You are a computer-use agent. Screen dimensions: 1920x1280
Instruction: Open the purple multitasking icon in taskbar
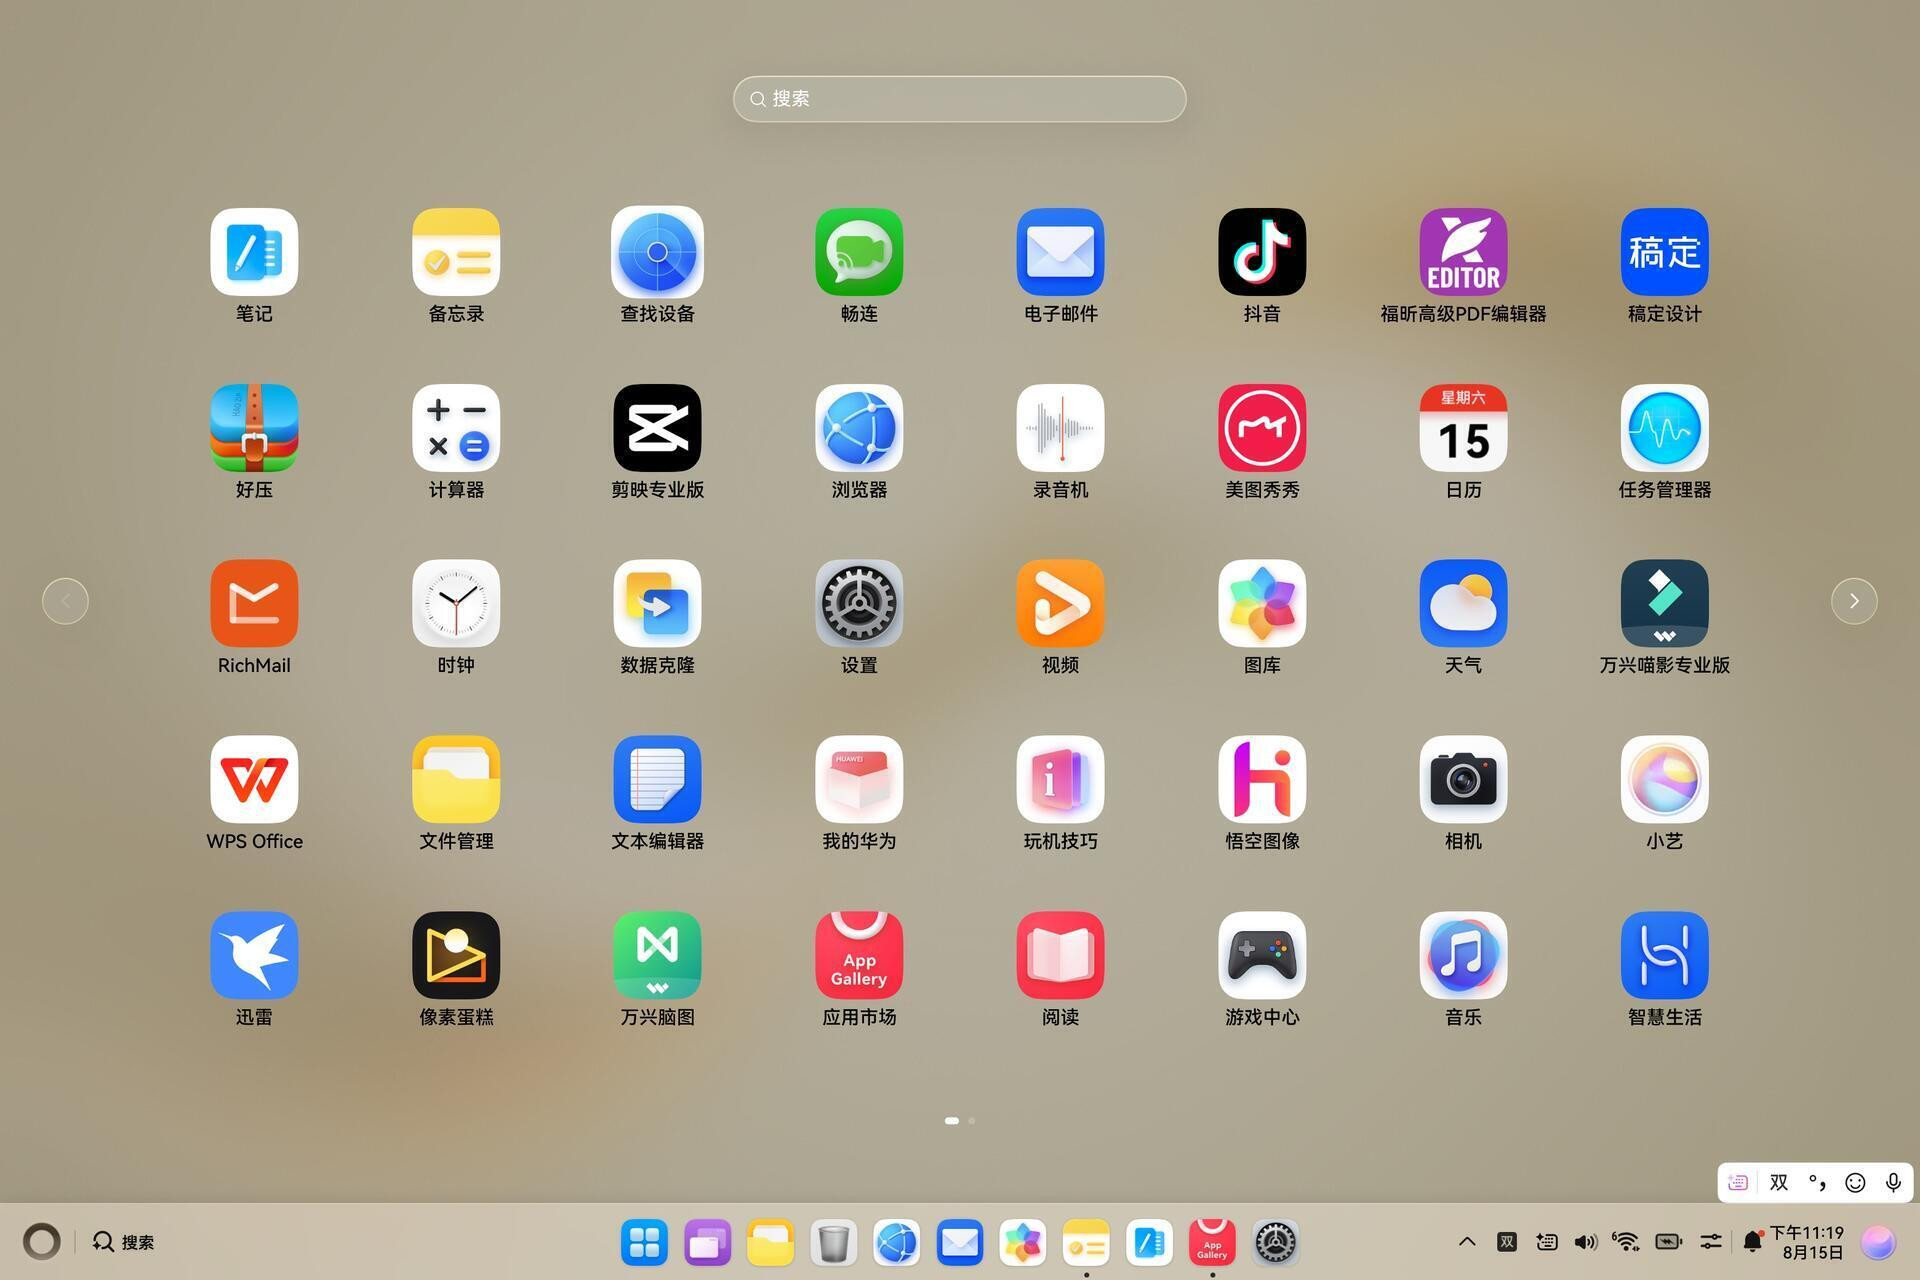[x=707, y=1243]
